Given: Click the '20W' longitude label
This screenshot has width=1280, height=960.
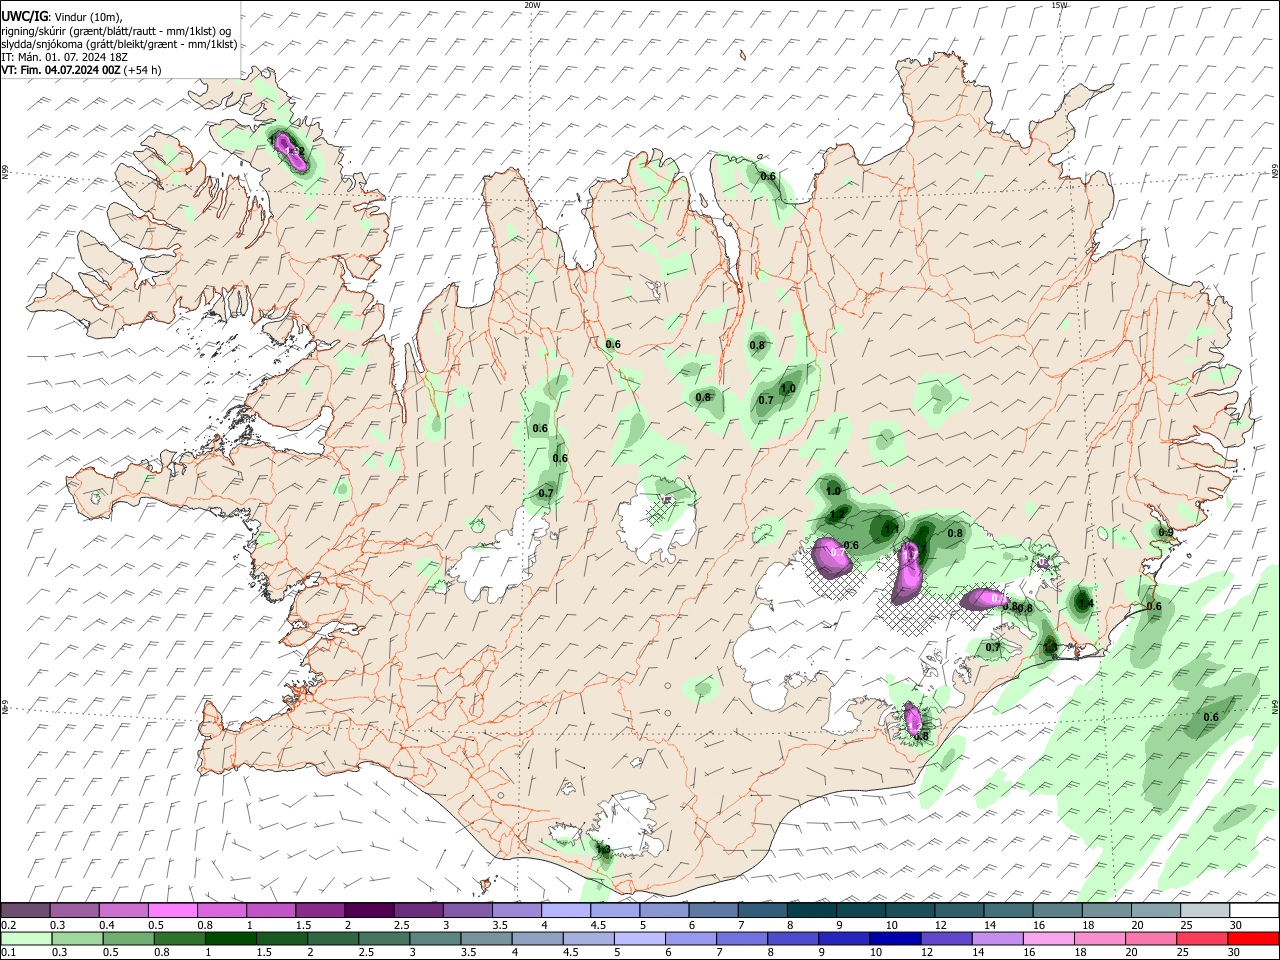Looking at the screenshot, I should (532, 4).
